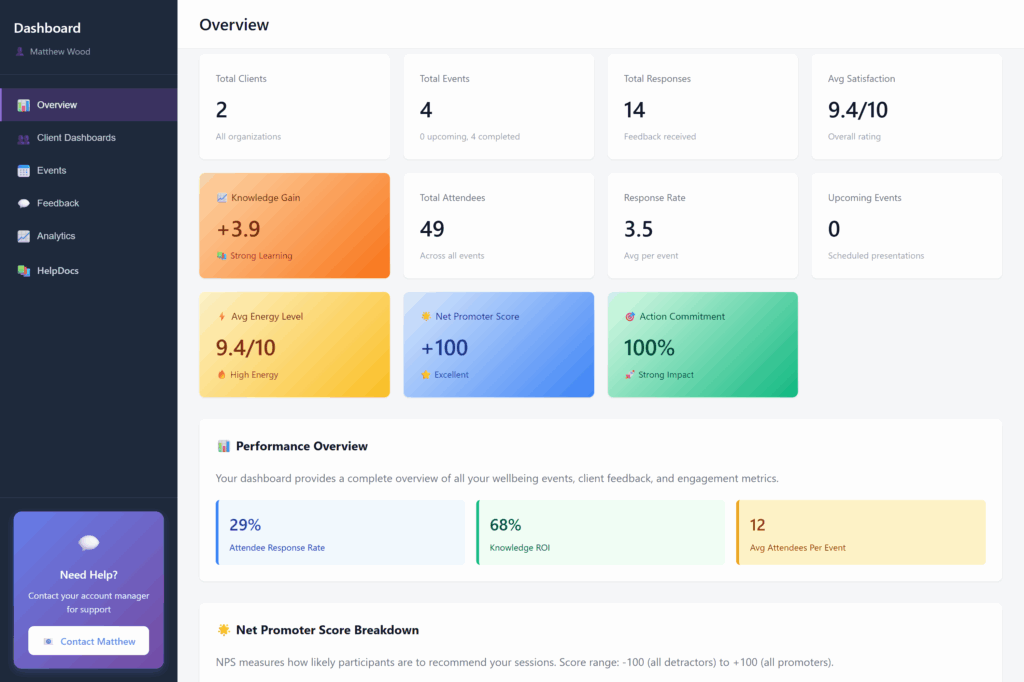Click the HelpDocs books icon
This screenshot has width=1024, height=682.
coord(23,271)
